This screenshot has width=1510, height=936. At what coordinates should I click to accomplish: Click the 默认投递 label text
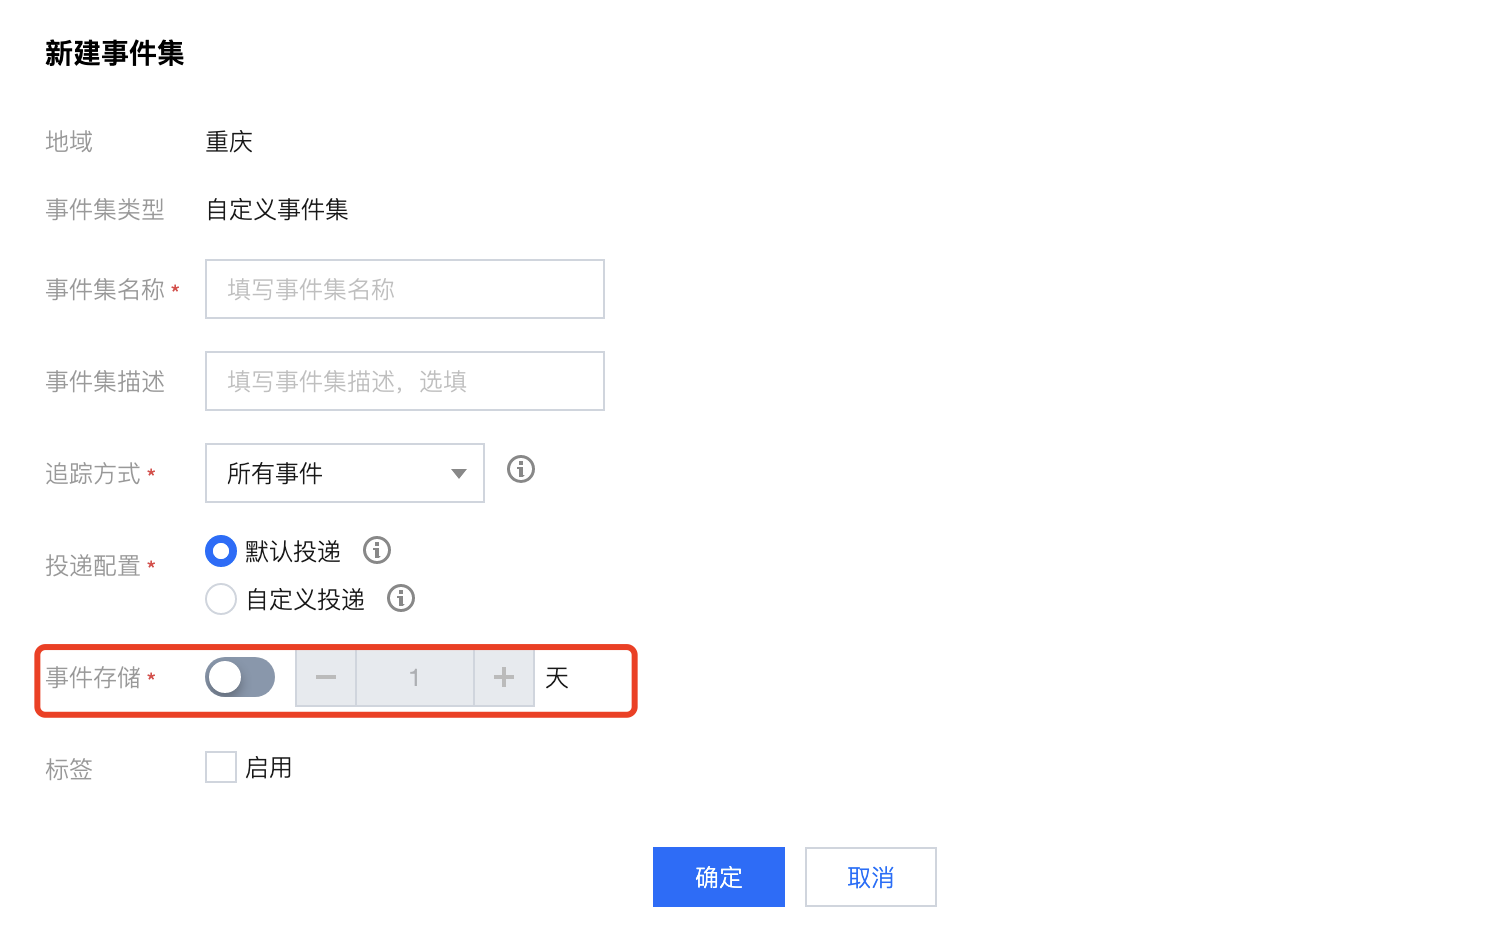[293, 551]
